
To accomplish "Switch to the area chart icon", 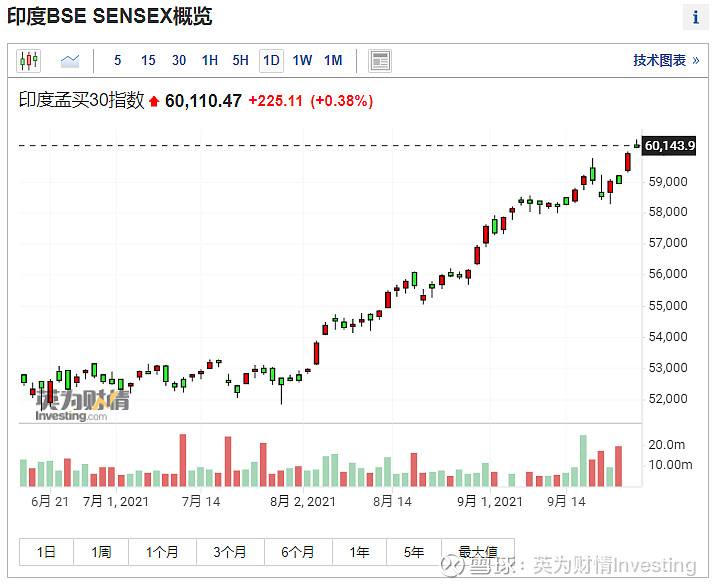I will click(69, 61).
